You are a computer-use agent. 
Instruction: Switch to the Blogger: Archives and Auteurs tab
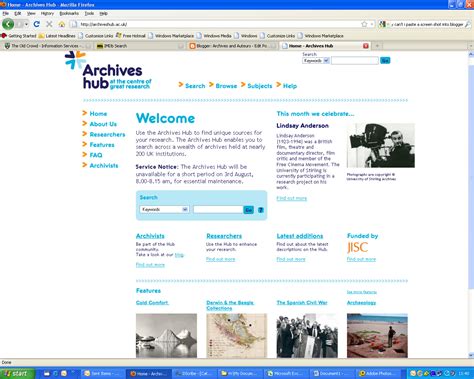pos(232,46)
